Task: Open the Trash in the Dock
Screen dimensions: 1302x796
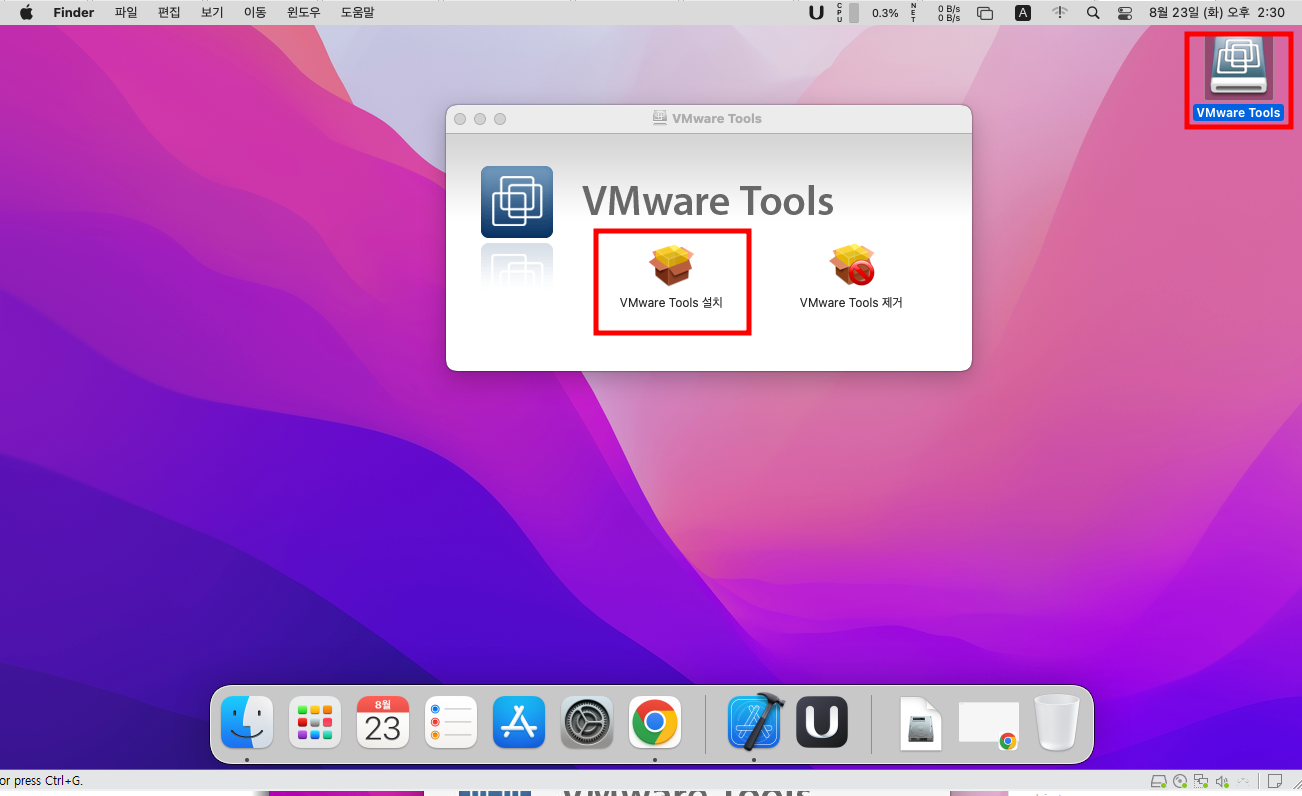Action: click(x=1057, y=722)
